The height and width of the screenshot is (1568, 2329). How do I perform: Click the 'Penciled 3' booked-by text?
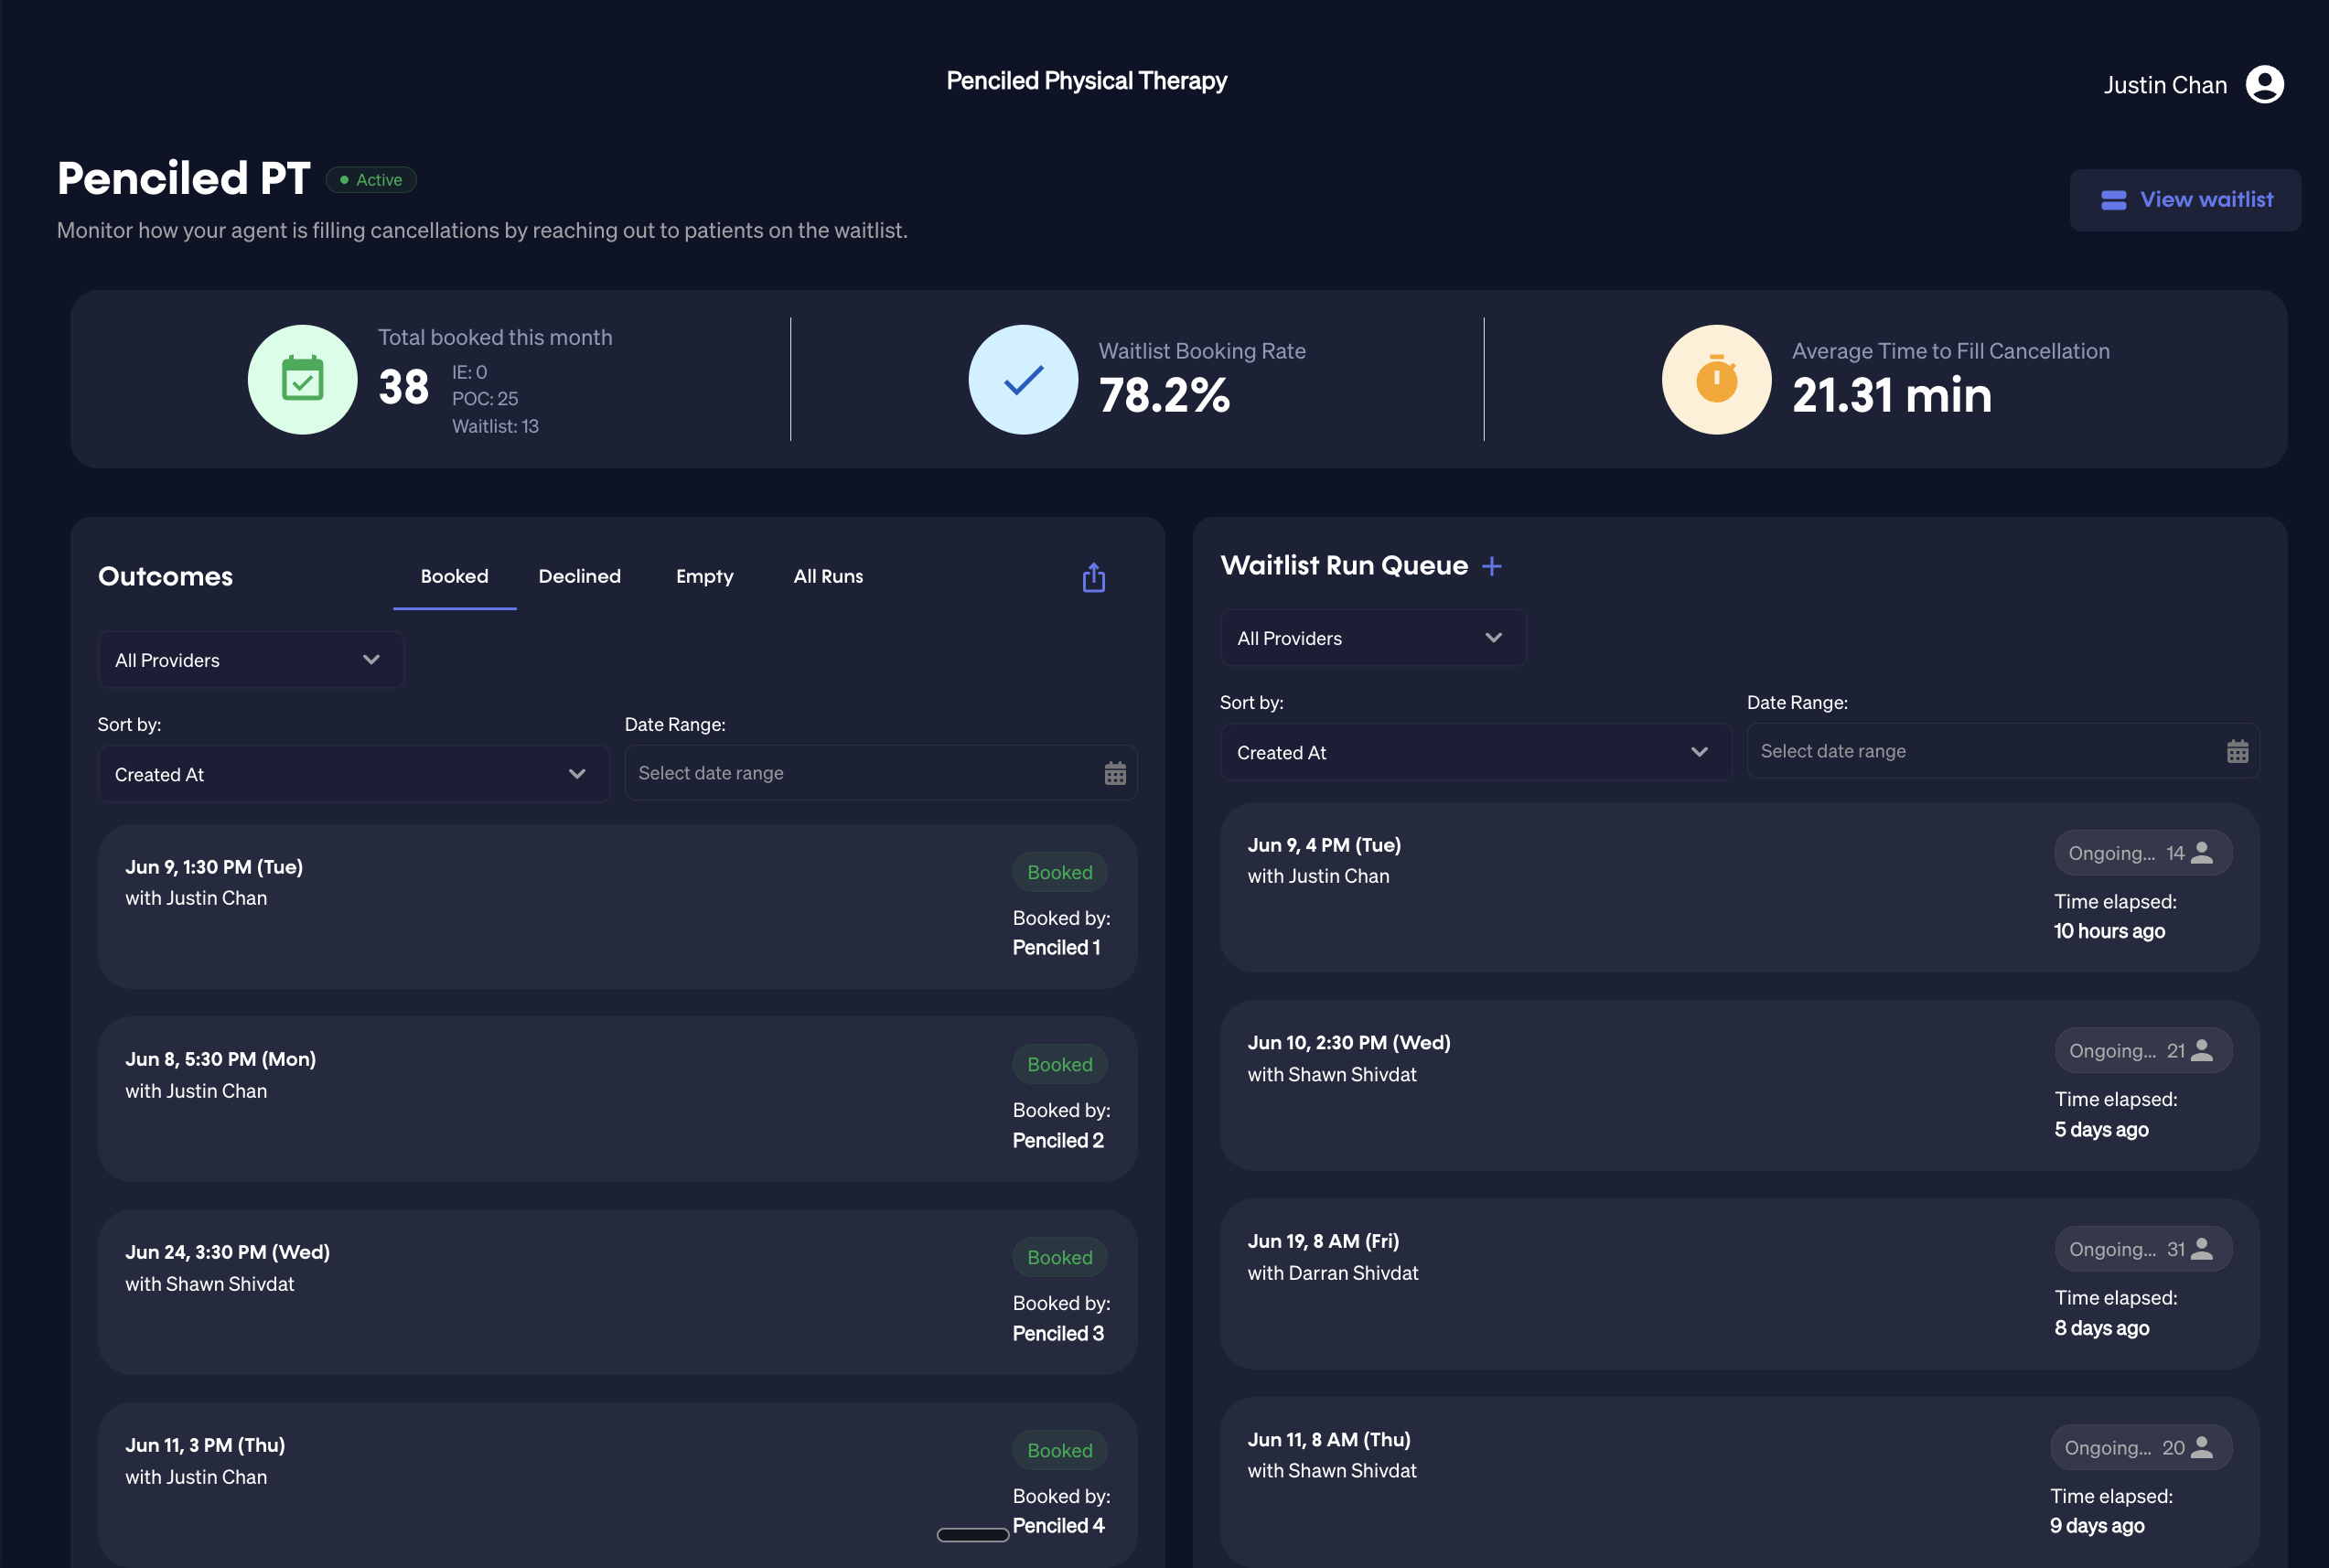coord(1058,1334)
